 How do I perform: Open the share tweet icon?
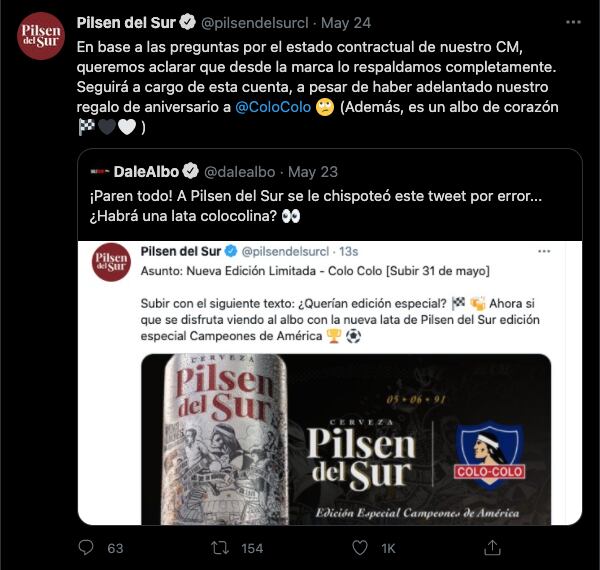pyautogui.click(x=491, y=547)
